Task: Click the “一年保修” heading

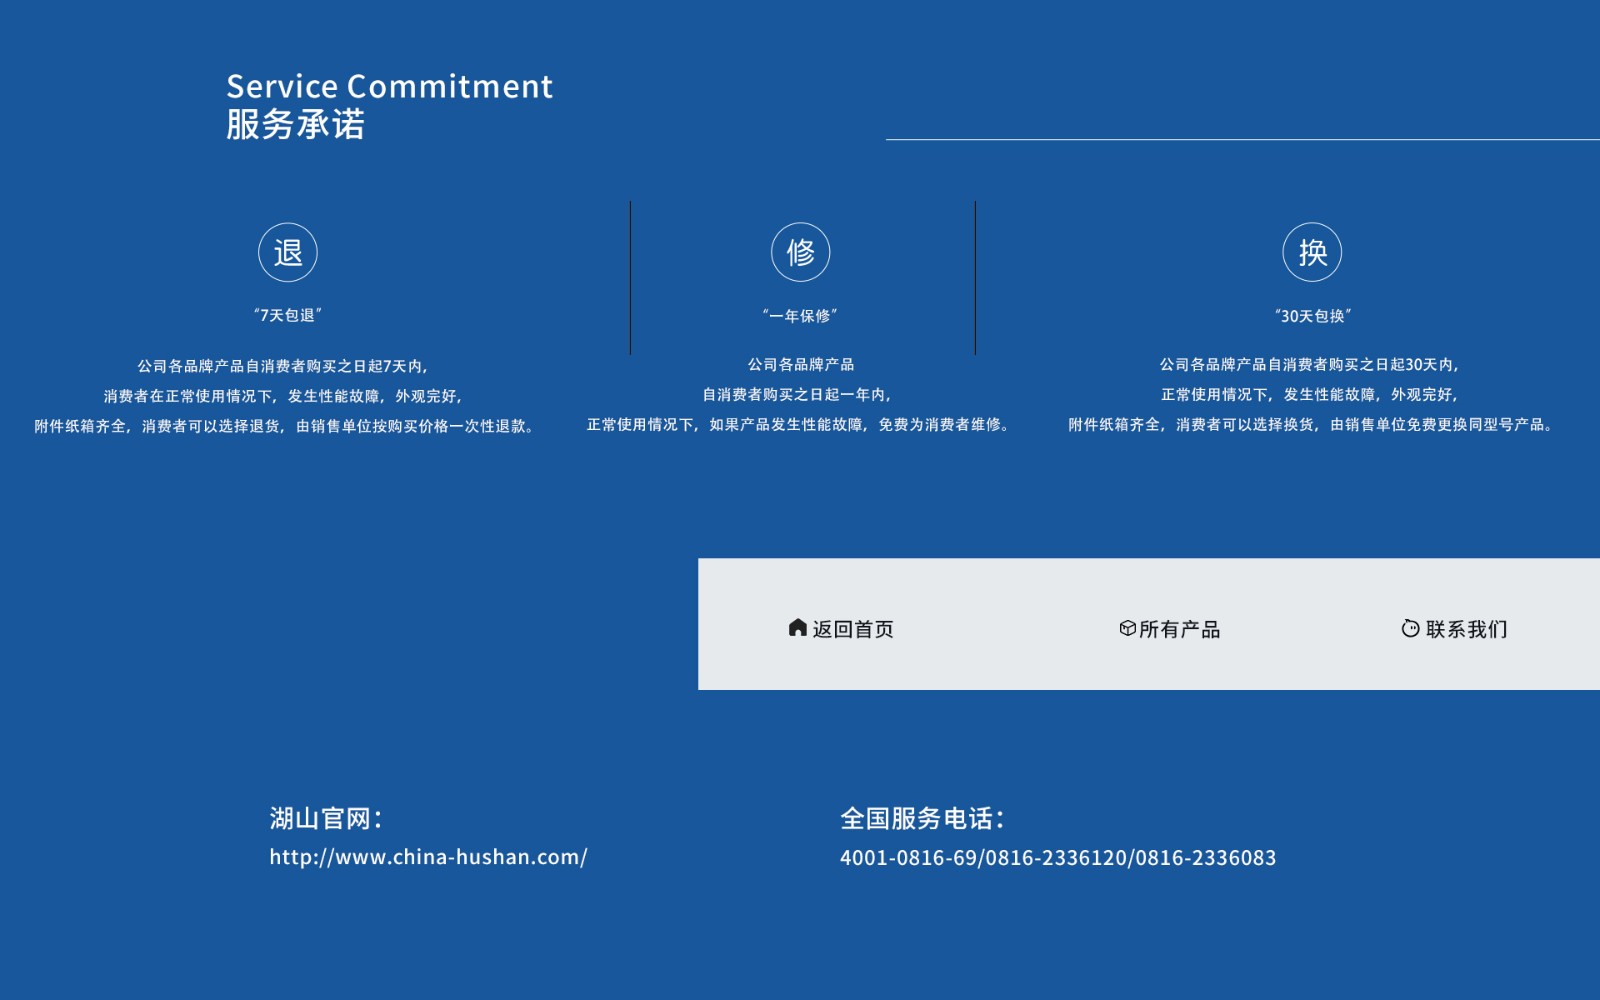Action: point(800,316)
